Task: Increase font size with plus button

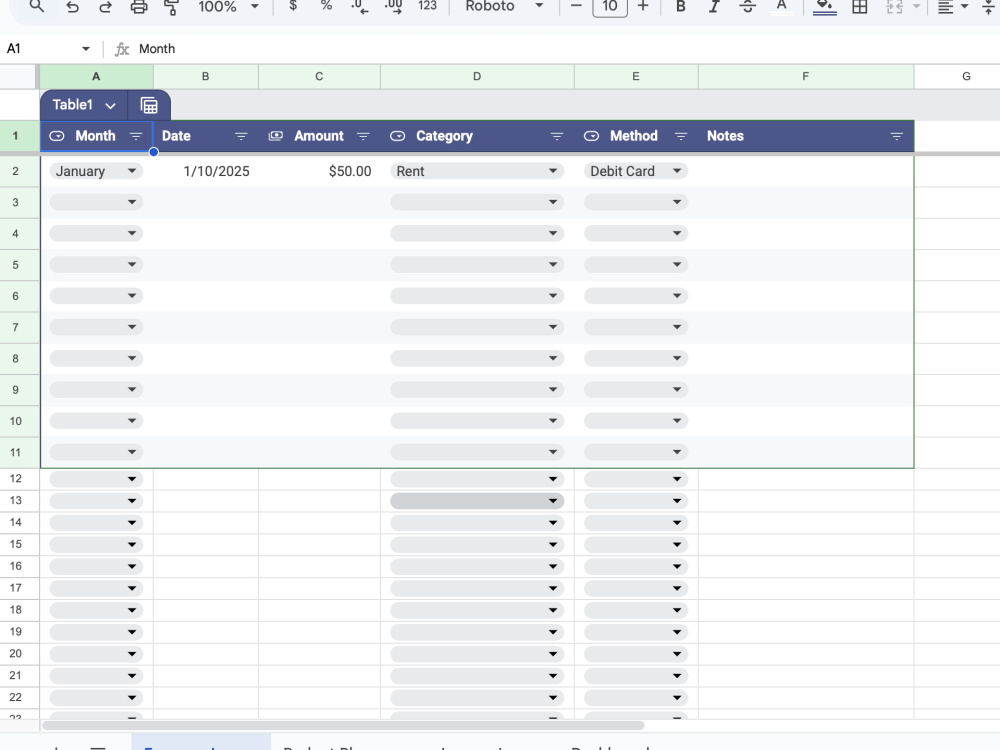Action: pyautogui.click(x=643, y=6)
